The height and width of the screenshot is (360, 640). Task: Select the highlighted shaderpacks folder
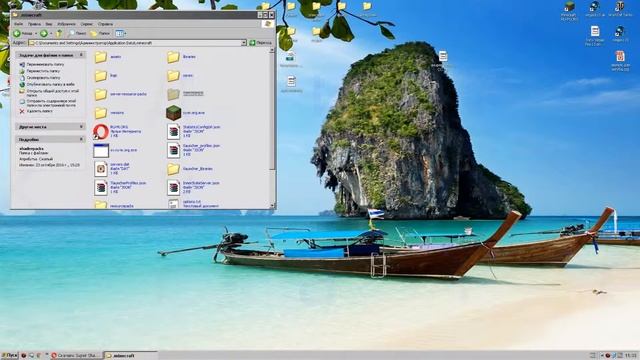(x=173, y=94)
